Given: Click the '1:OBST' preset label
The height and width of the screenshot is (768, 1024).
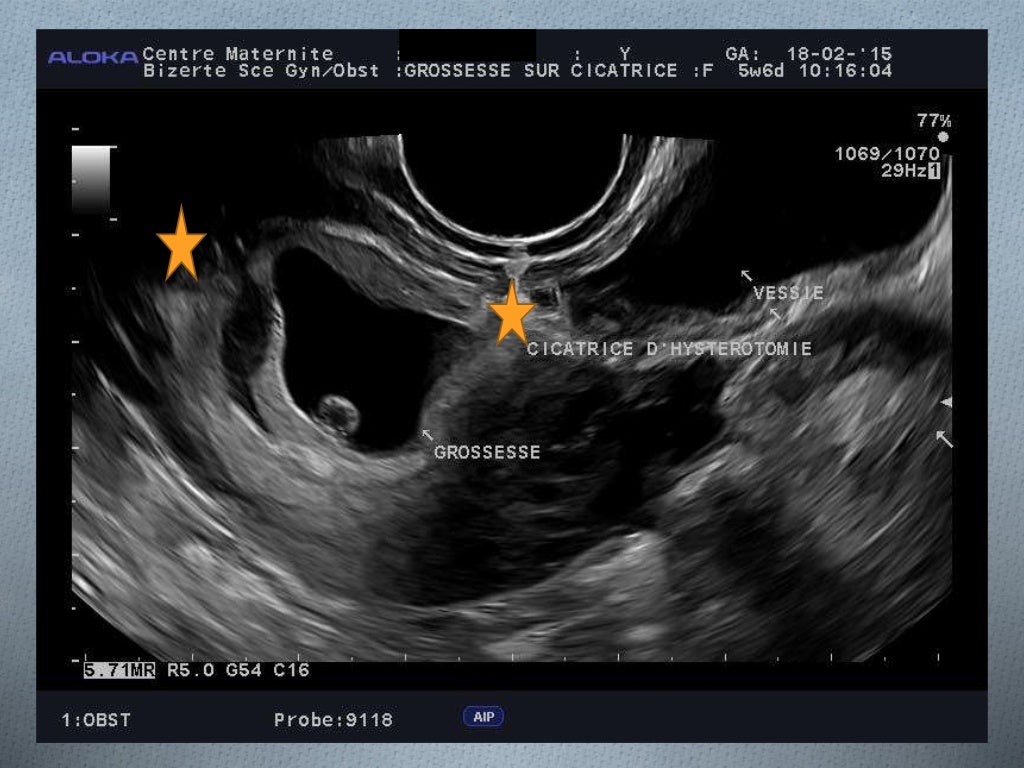Looking at the screenshot, I should point(96,720).
